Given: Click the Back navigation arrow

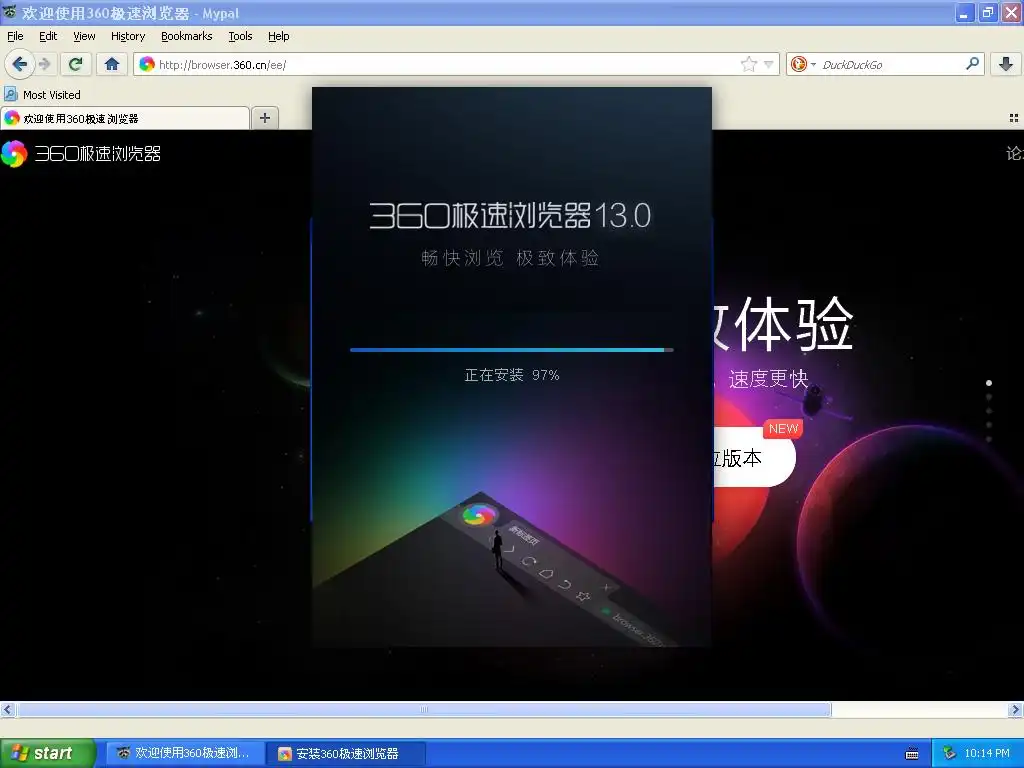Looking at the screenshot, I should coord(20,64).
